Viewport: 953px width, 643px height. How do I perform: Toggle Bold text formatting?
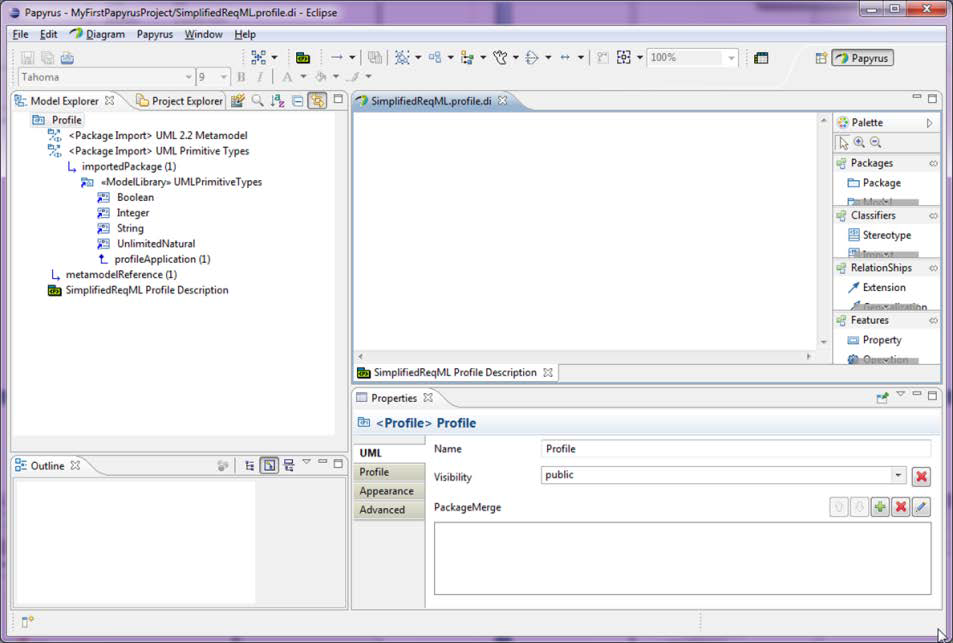point(241,77)
